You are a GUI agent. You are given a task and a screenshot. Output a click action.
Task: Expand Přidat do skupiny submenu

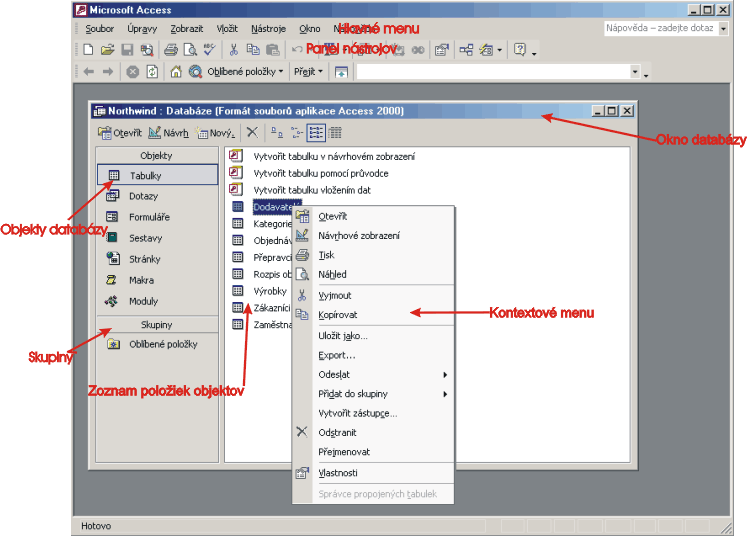click(x=445, y=394)
